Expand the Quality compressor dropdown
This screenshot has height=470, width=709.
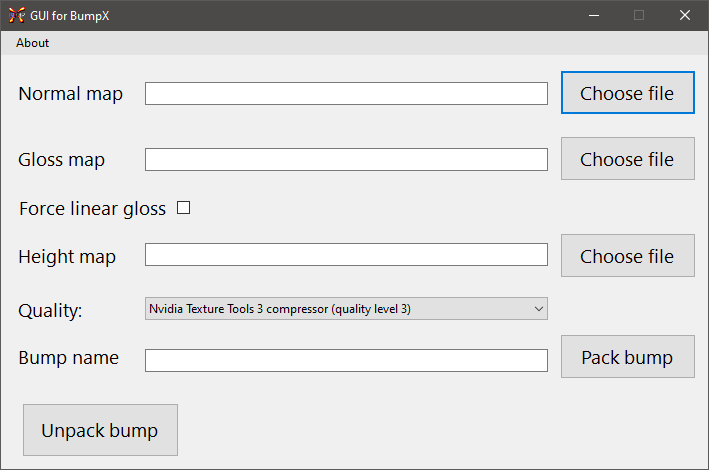[x=346, y=309]
